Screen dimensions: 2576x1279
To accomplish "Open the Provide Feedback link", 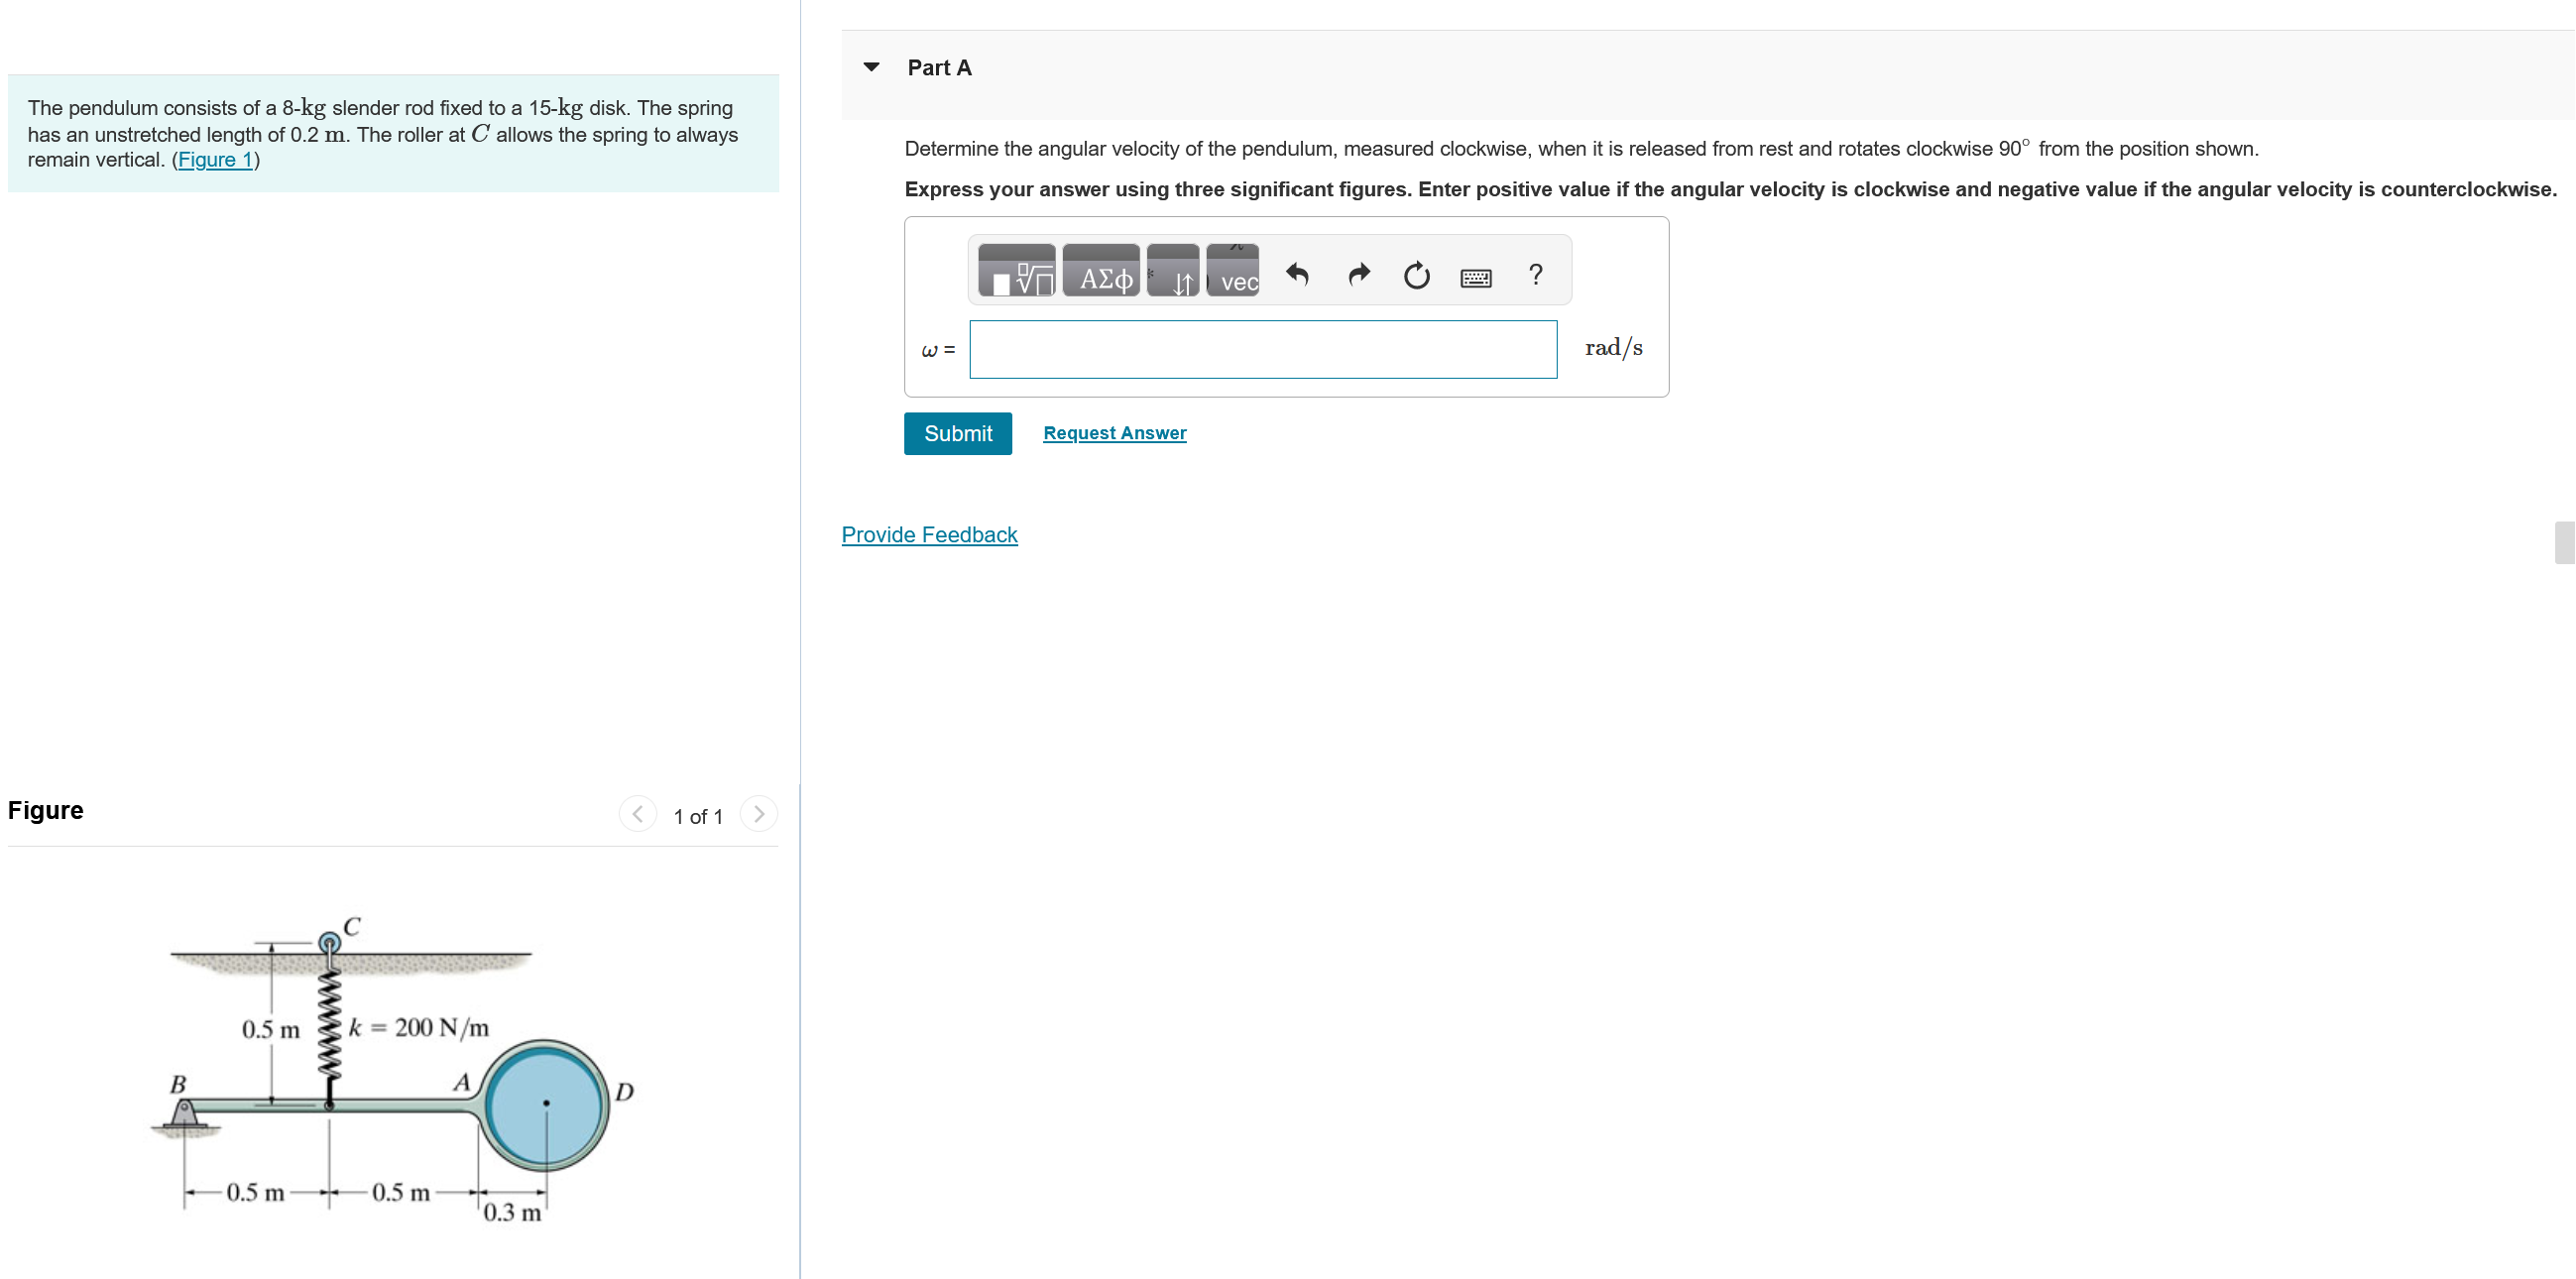I will [x=929, y=534].
